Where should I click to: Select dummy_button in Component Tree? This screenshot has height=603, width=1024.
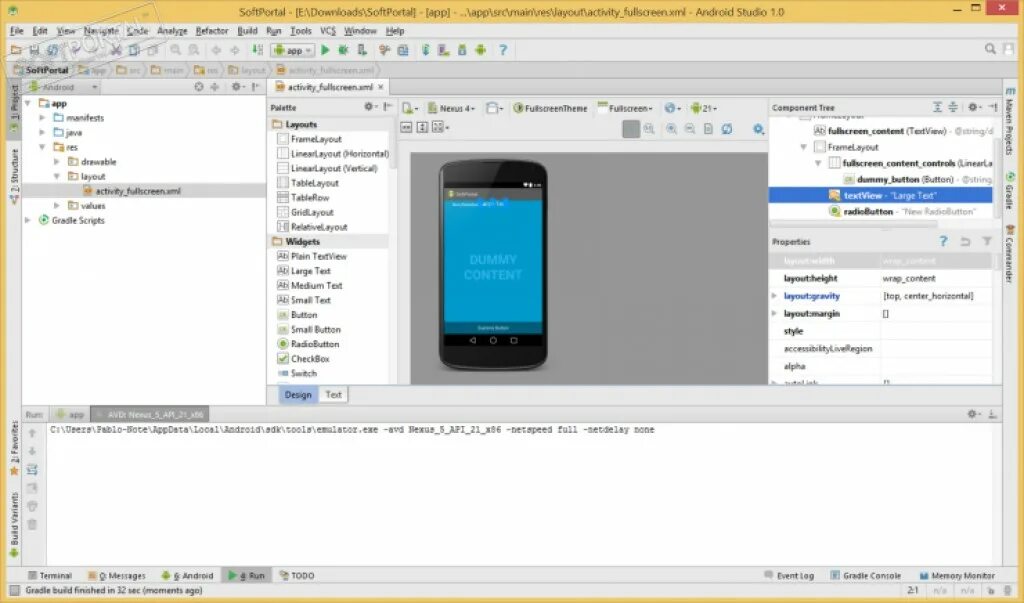[917, 179]
